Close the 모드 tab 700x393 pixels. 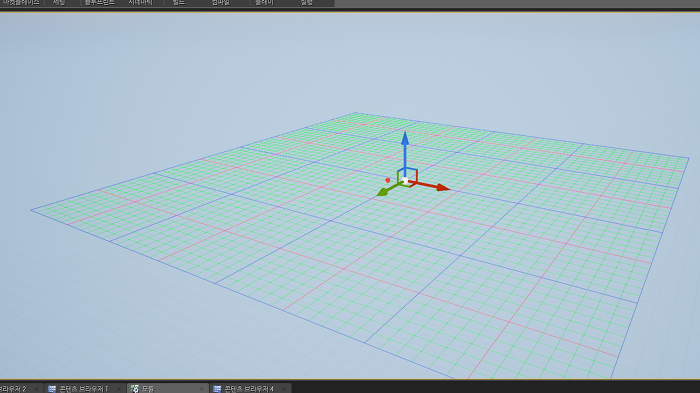click(202, 389)
